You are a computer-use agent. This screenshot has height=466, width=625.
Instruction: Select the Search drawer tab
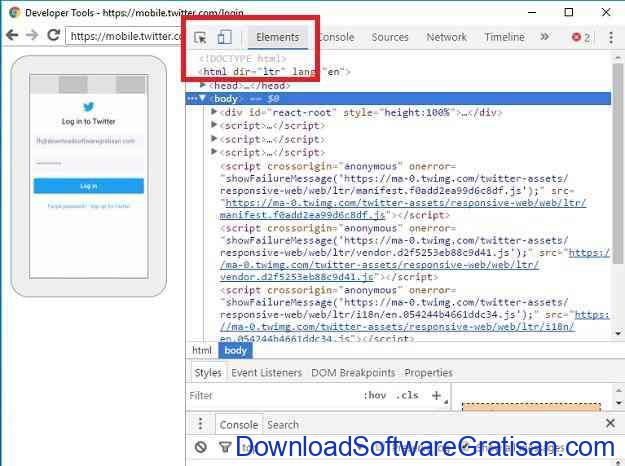click(x=283, y=425)
